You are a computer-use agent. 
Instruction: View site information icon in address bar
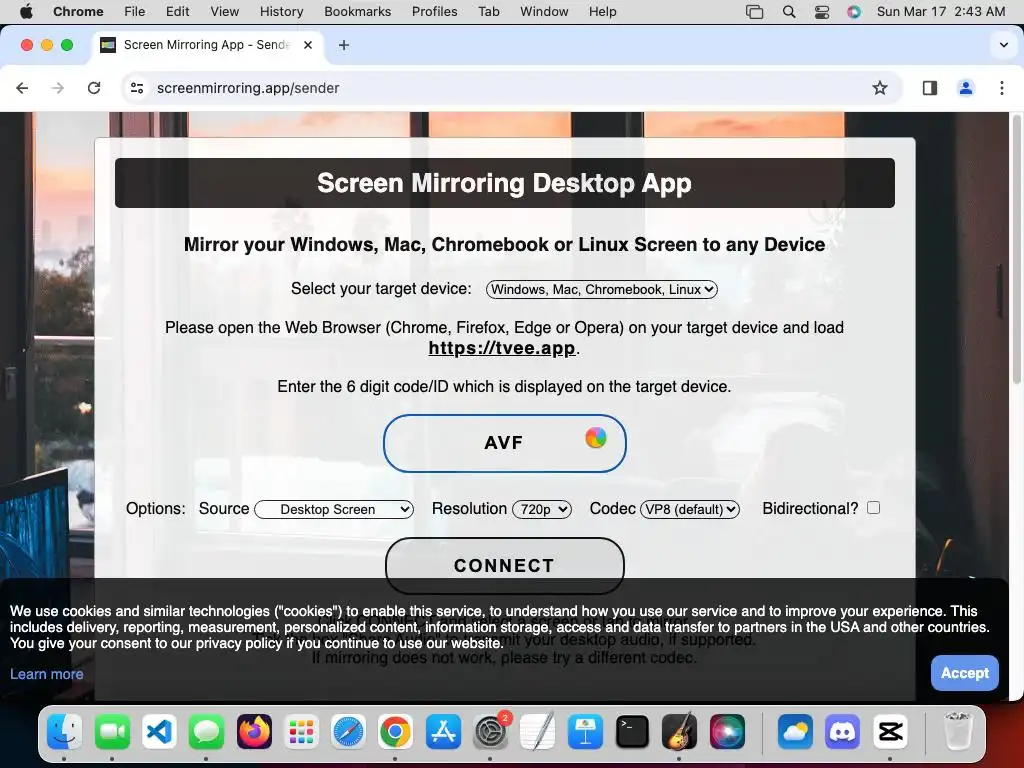(x=136, y=88)
